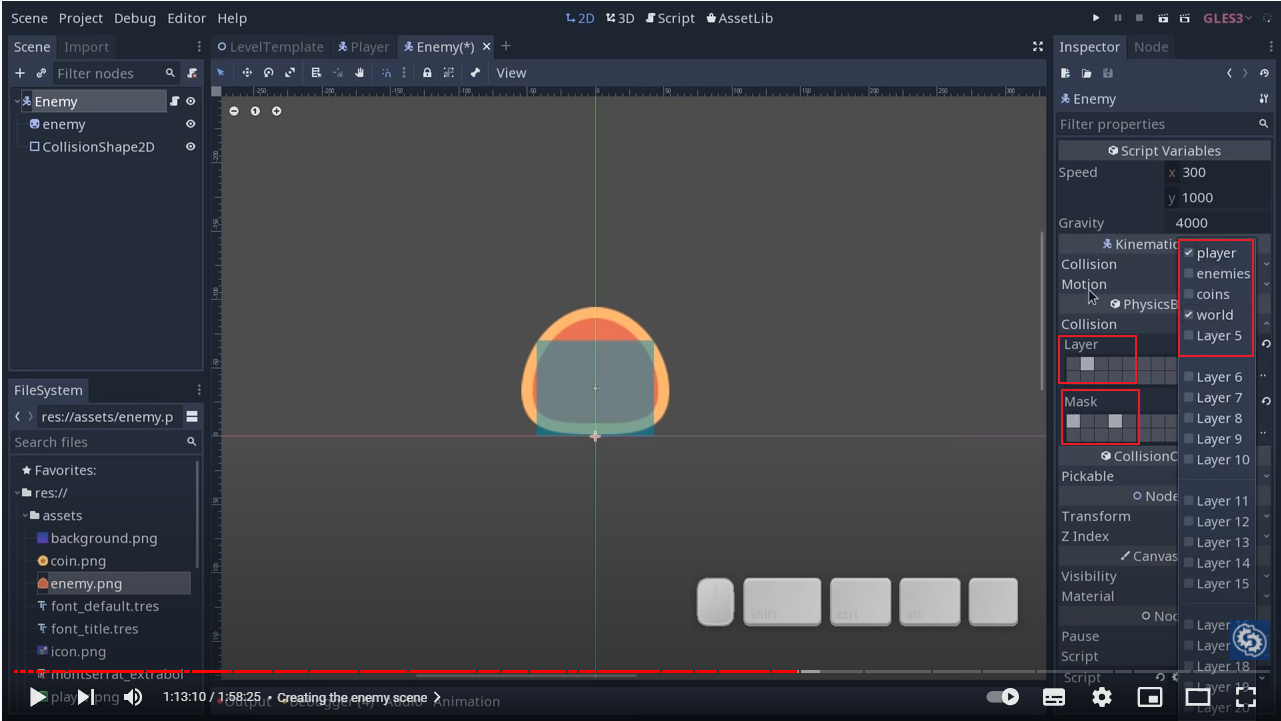Check the enemies mask layer checkbox

point(1189,273)
